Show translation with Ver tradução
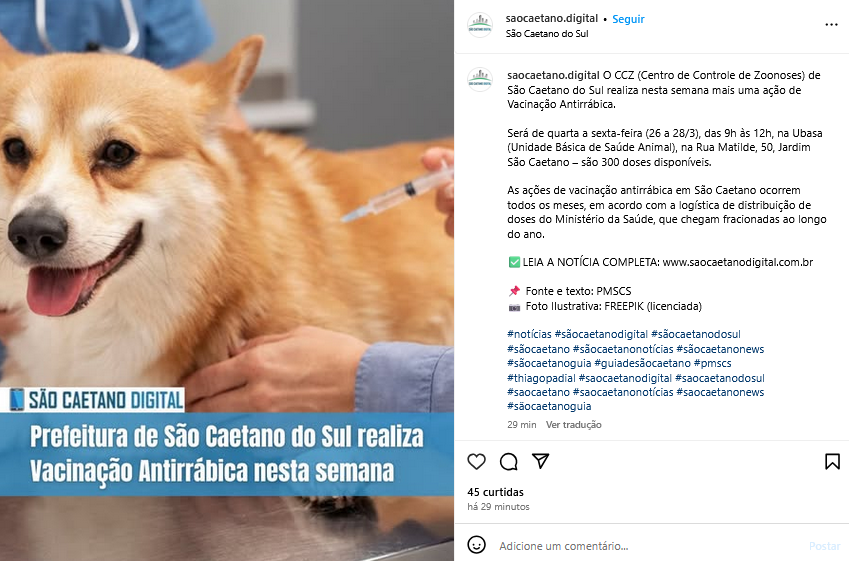The image size is (849, 561). tap(573, 425)
